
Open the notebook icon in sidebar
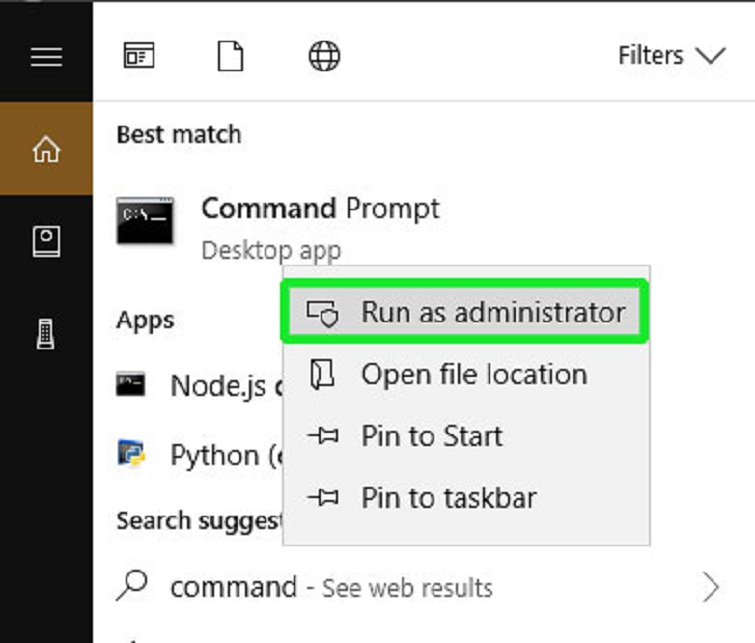pos(46,241)
